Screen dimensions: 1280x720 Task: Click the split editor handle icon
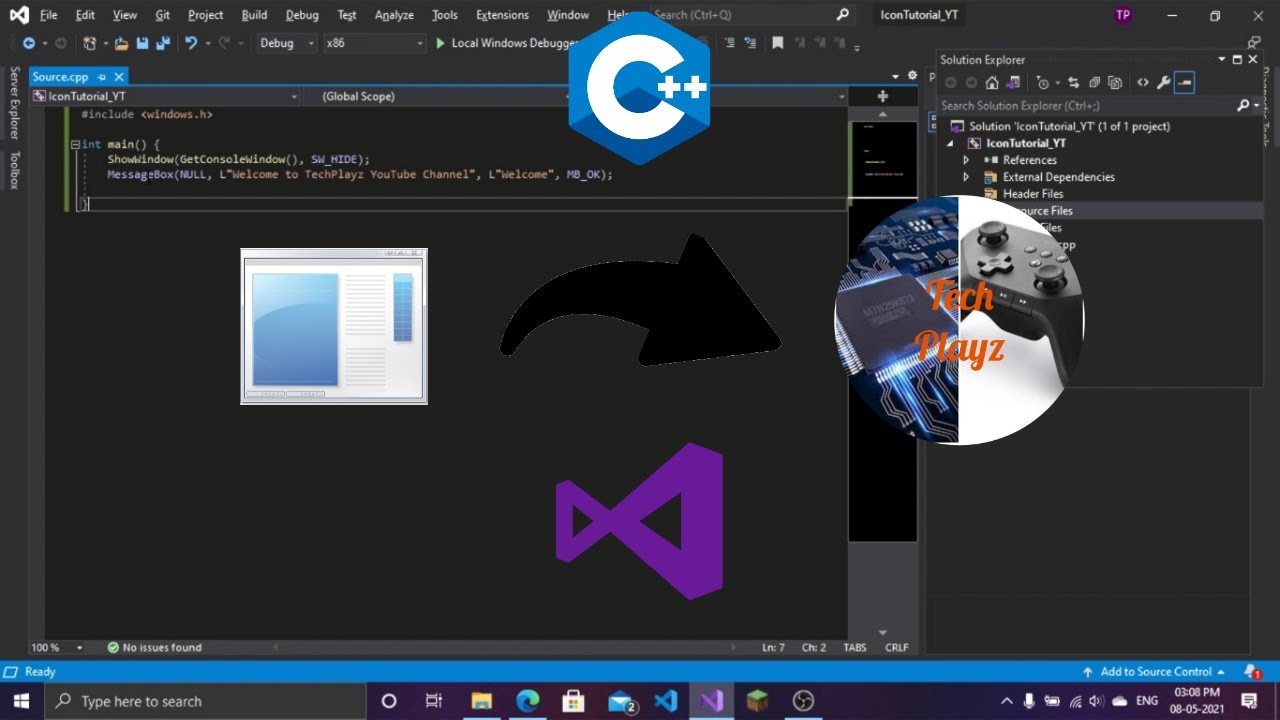coord(882,96)
